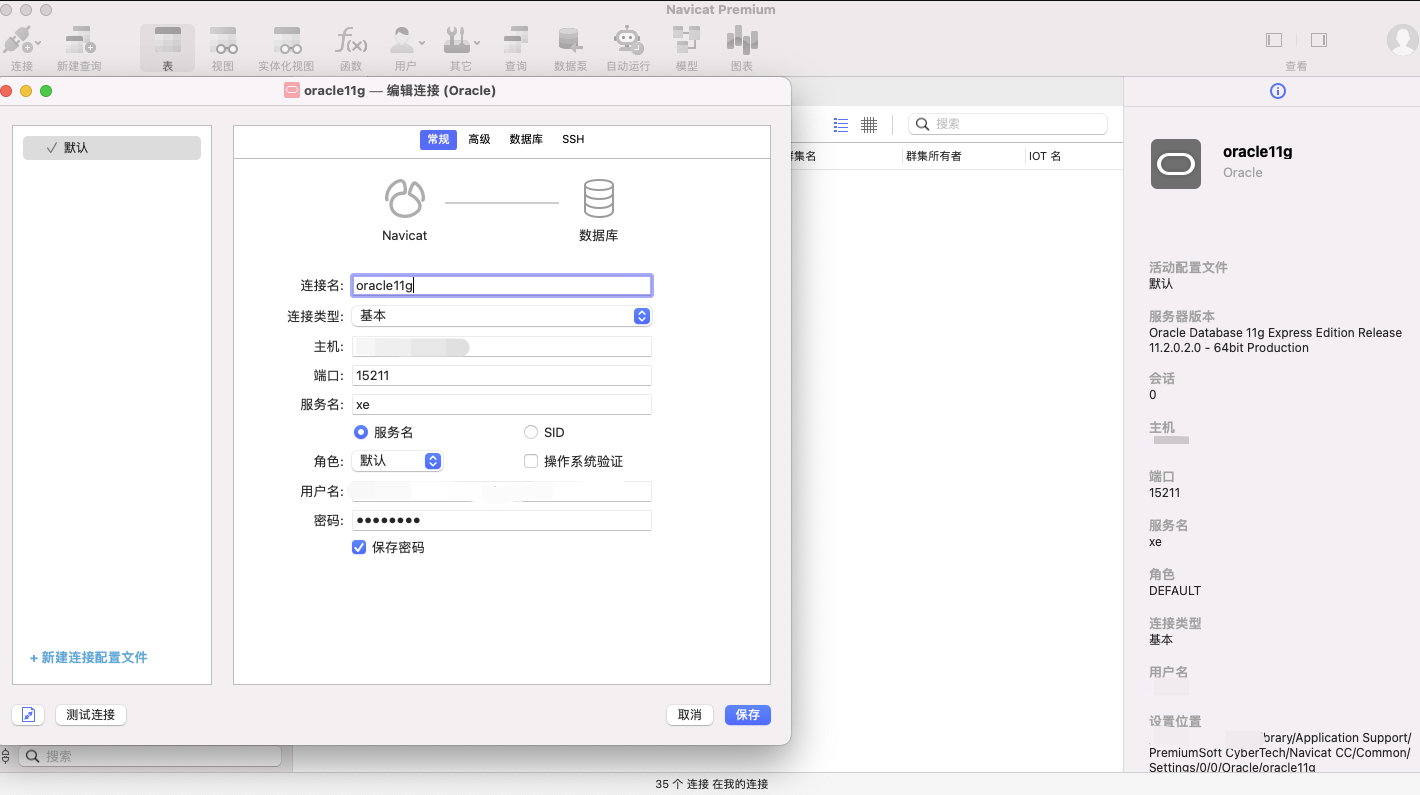The height and width of the screenshot is (795, 1420).
Task: Click the info icon in the right panel
Action: [x=1277, y=91]
